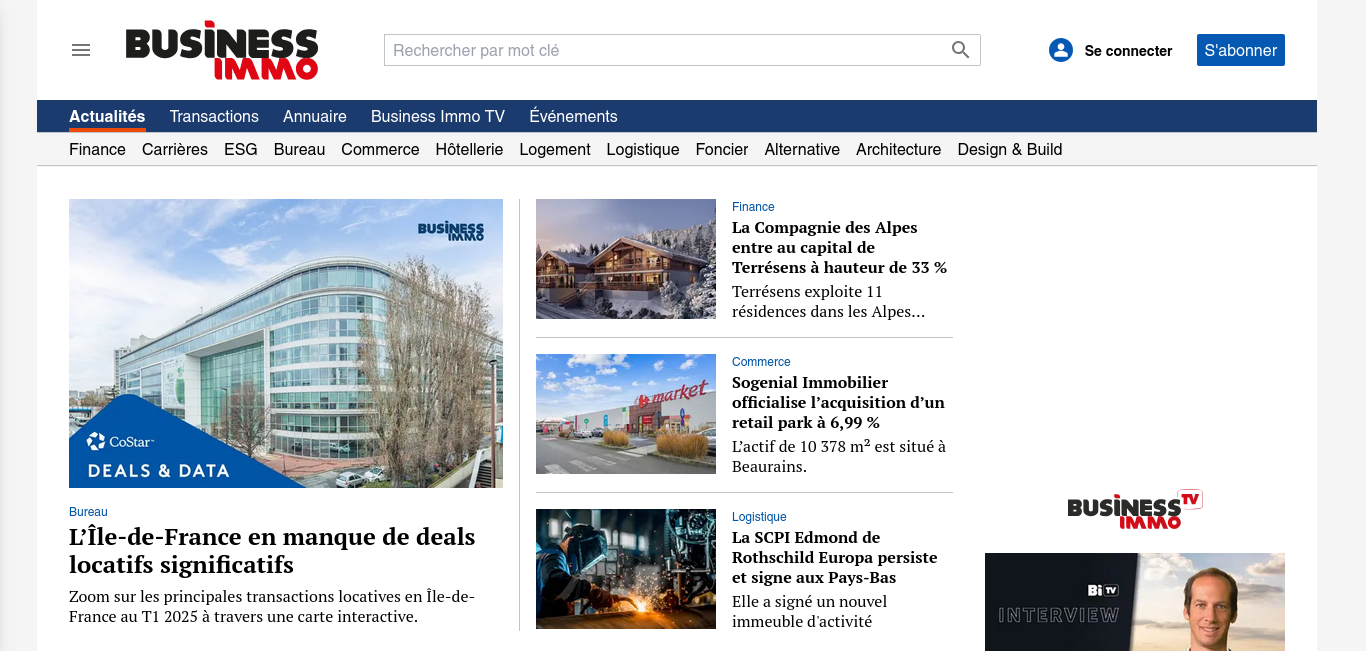Click the S'abonner button
This screenshot has width=1366, height=651.
click(1241, 50)
